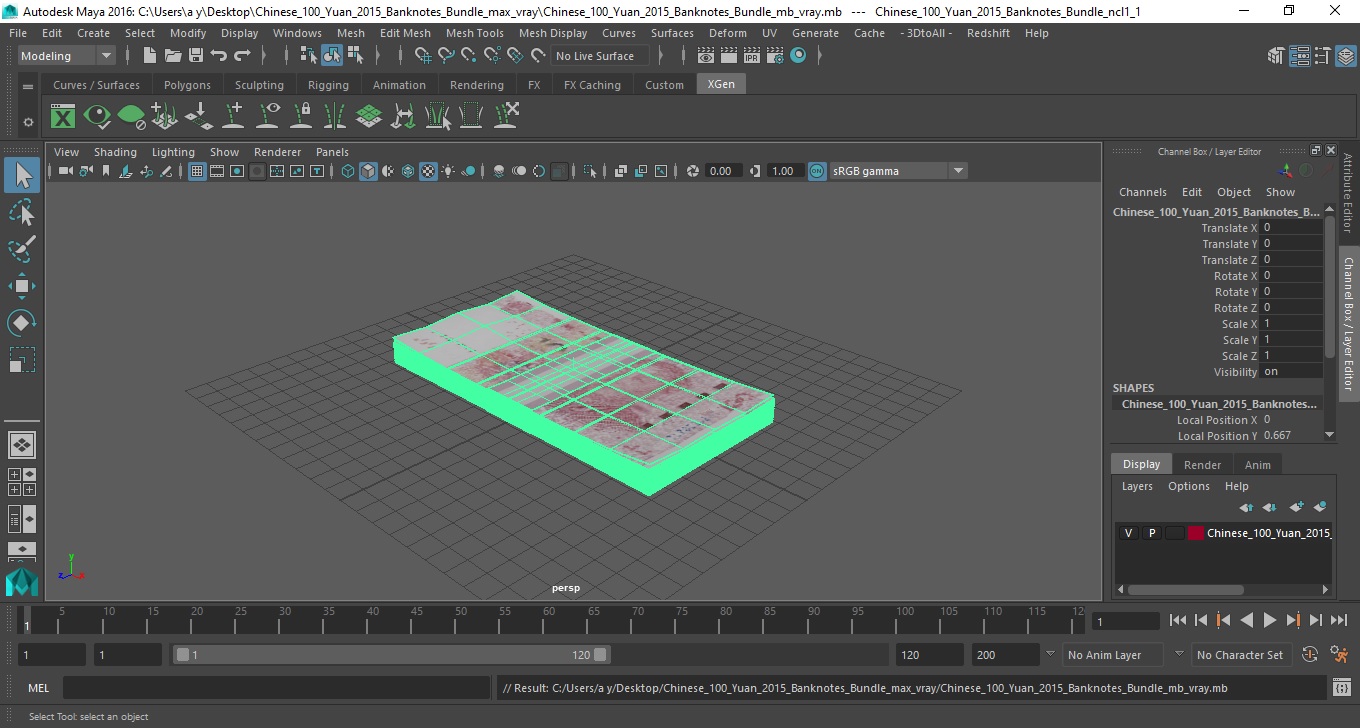Open the Mesh Tools menu

coord(474,33)
